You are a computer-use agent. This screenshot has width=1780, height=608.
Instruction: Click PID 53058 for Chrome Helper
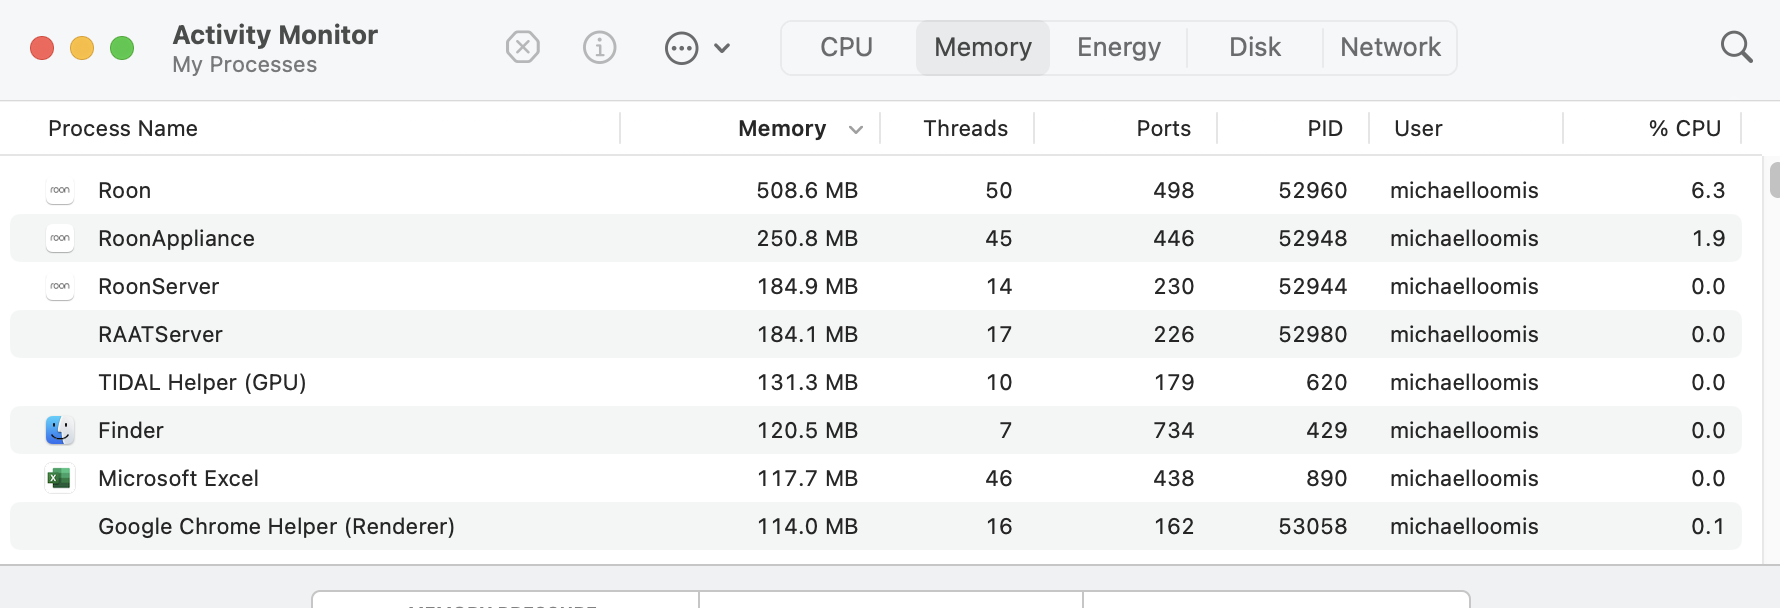pos(1313,526)
